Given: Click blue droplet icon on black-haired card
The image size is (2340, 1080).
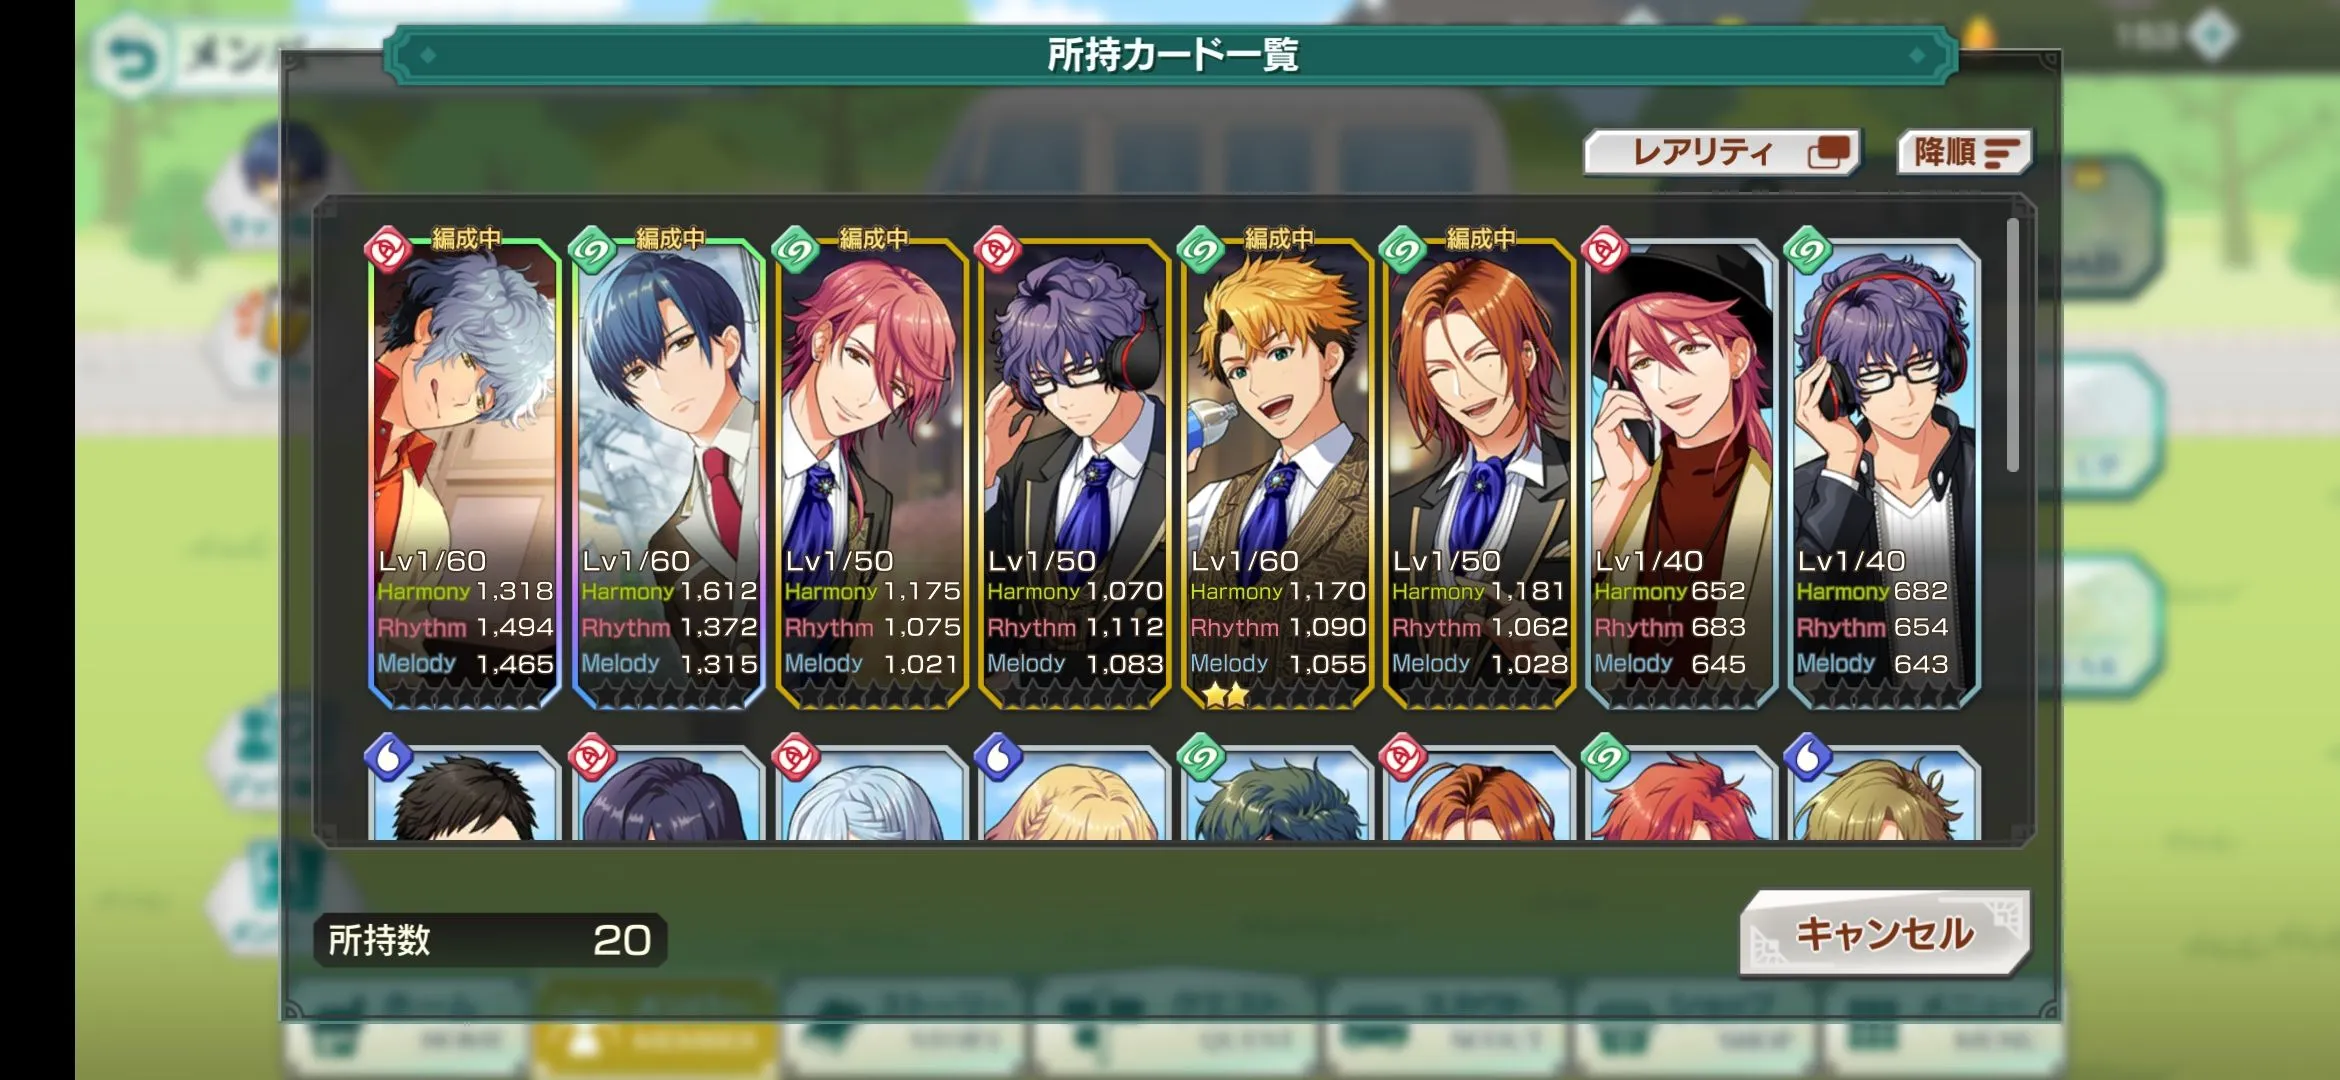Looking at the screenshot, I should coord(389,757).
